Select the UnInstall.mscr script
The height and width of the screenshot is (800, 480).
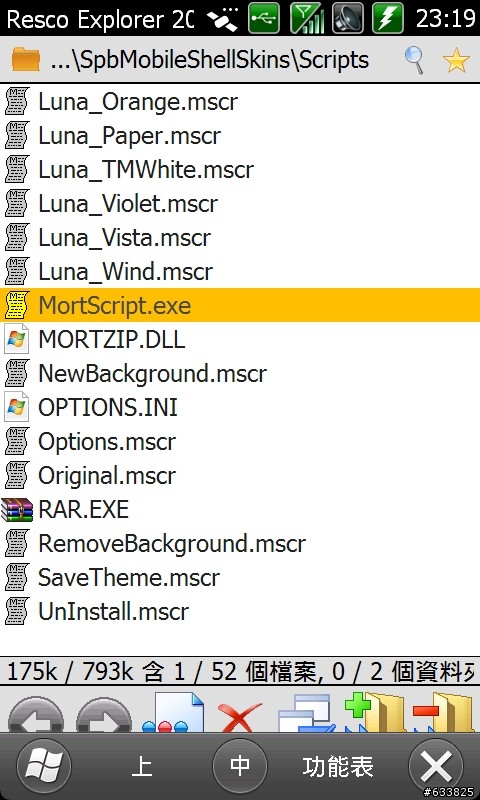click(240, 611)
